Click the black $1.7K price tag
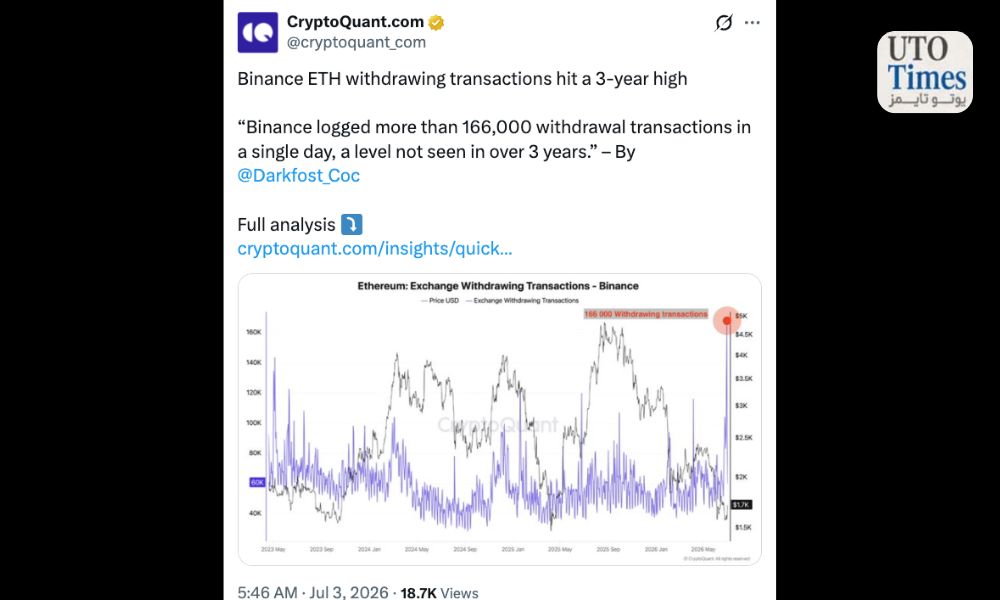 point(741,504)
